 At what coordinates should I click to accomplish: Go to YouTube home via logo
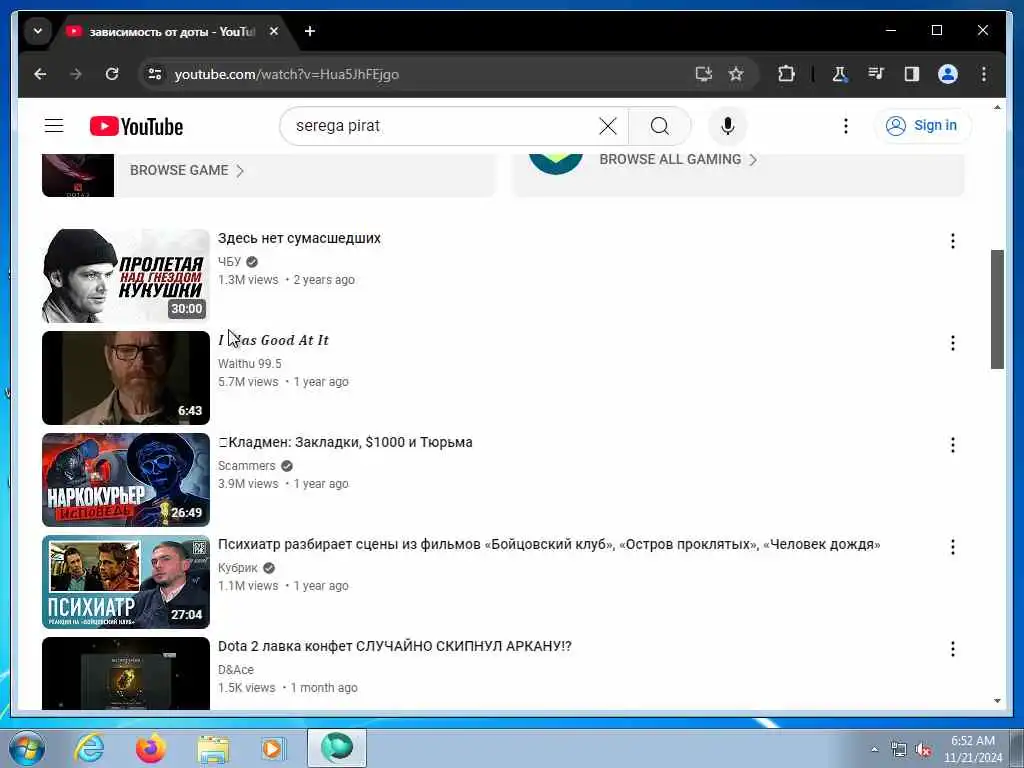(x=136, y=126)
